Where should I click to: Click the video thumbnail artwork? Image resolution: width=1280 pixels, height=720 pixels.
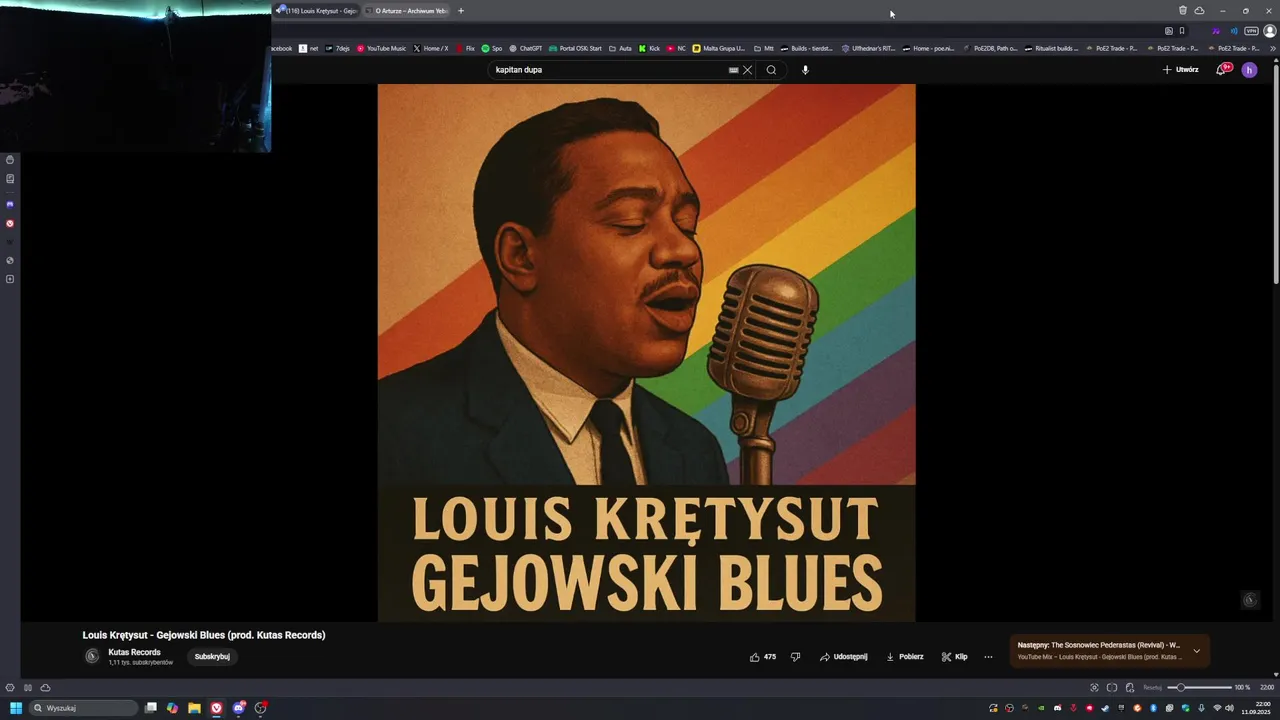pyautogui.click(x=646, y=353)
